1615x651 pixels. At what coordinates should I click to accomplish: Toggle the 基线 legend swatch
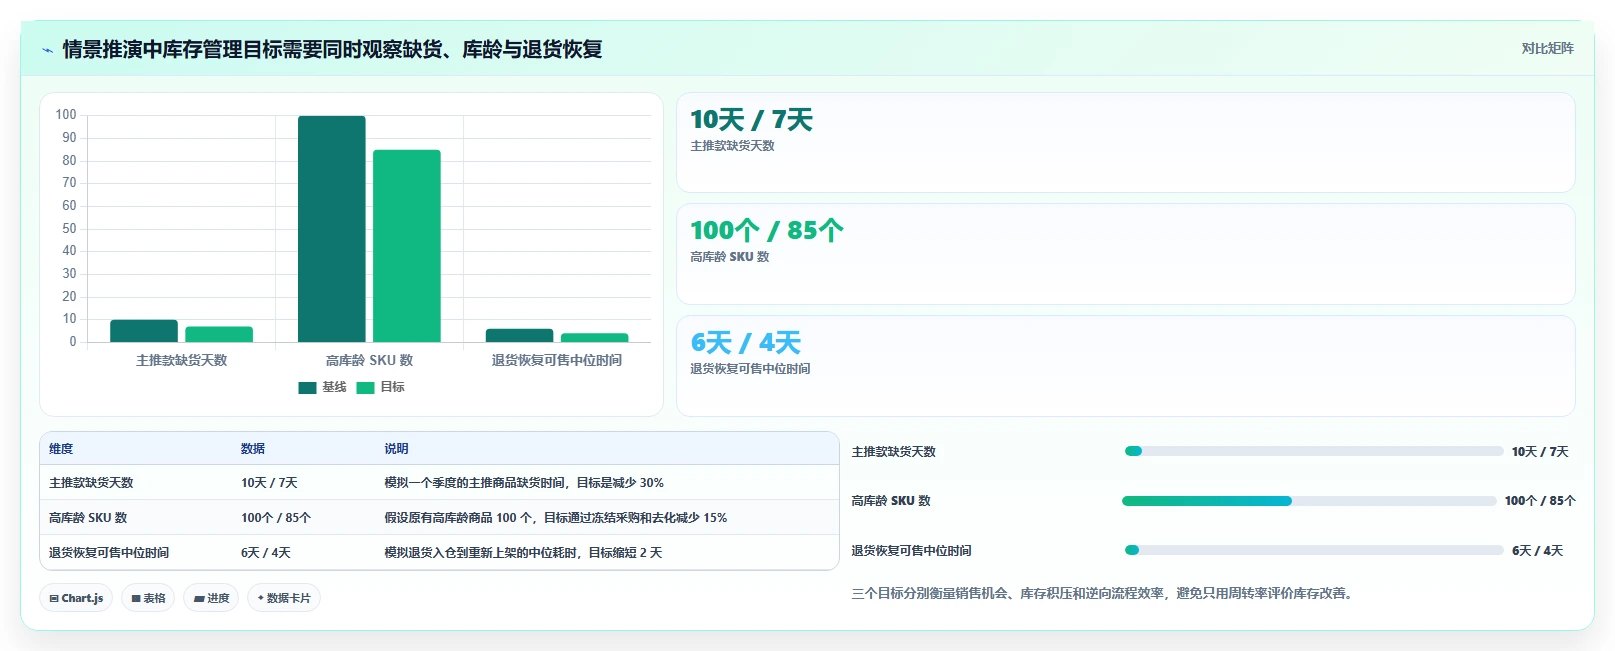(307, 387)
